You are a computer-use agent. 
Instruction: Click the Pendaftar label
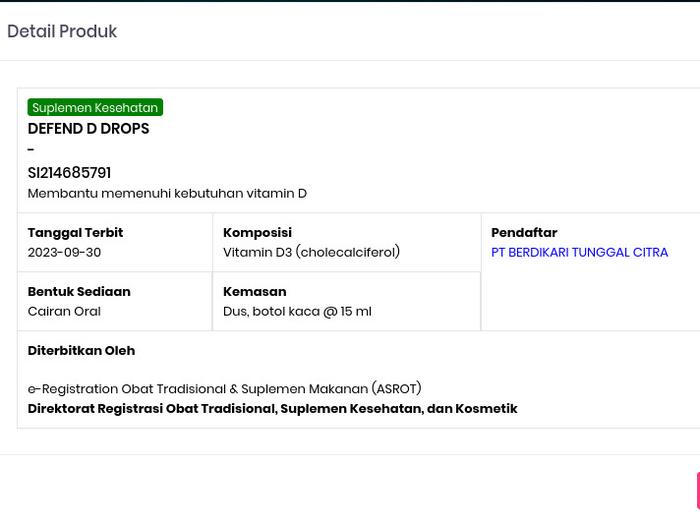(524, 232)
